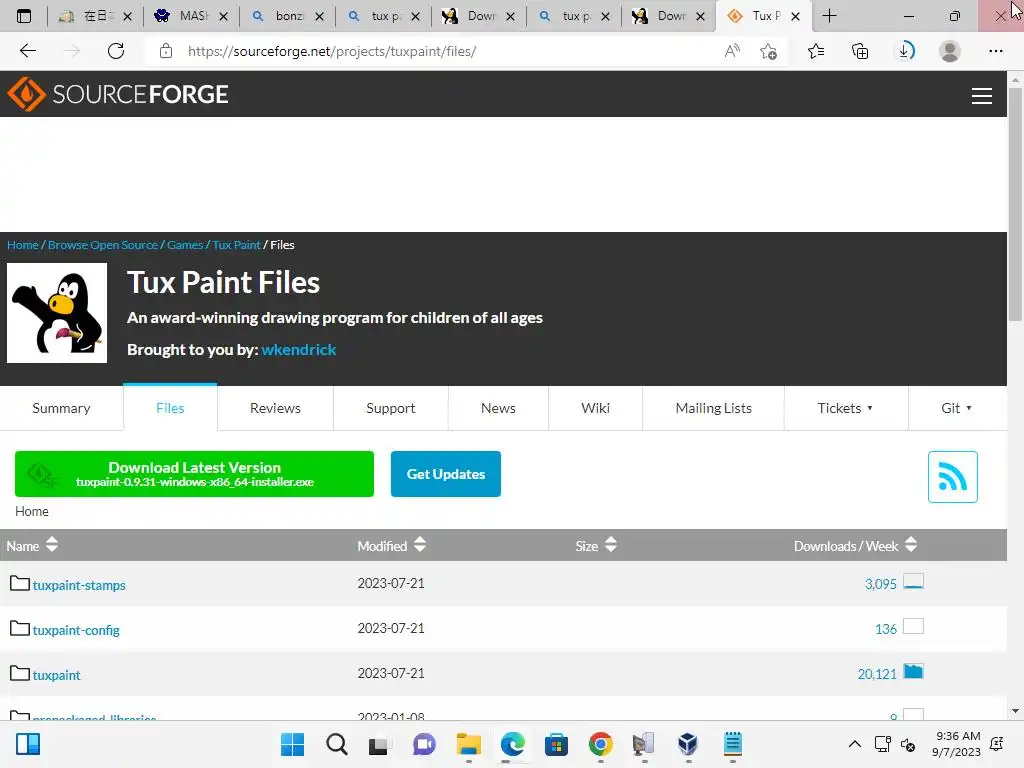Screen dimensions: 1024x768
Task: Switch to the Summary tab
Action: tap(61, 408)
